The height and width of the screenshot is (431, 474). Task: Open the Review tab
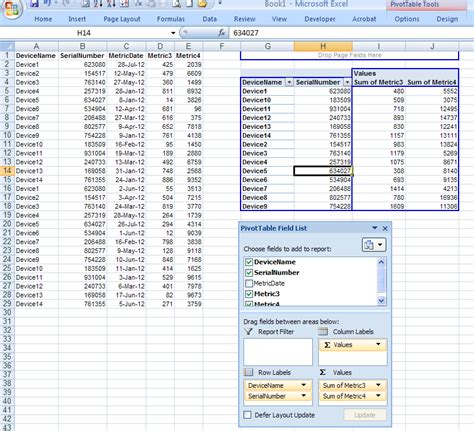[244, 19]
